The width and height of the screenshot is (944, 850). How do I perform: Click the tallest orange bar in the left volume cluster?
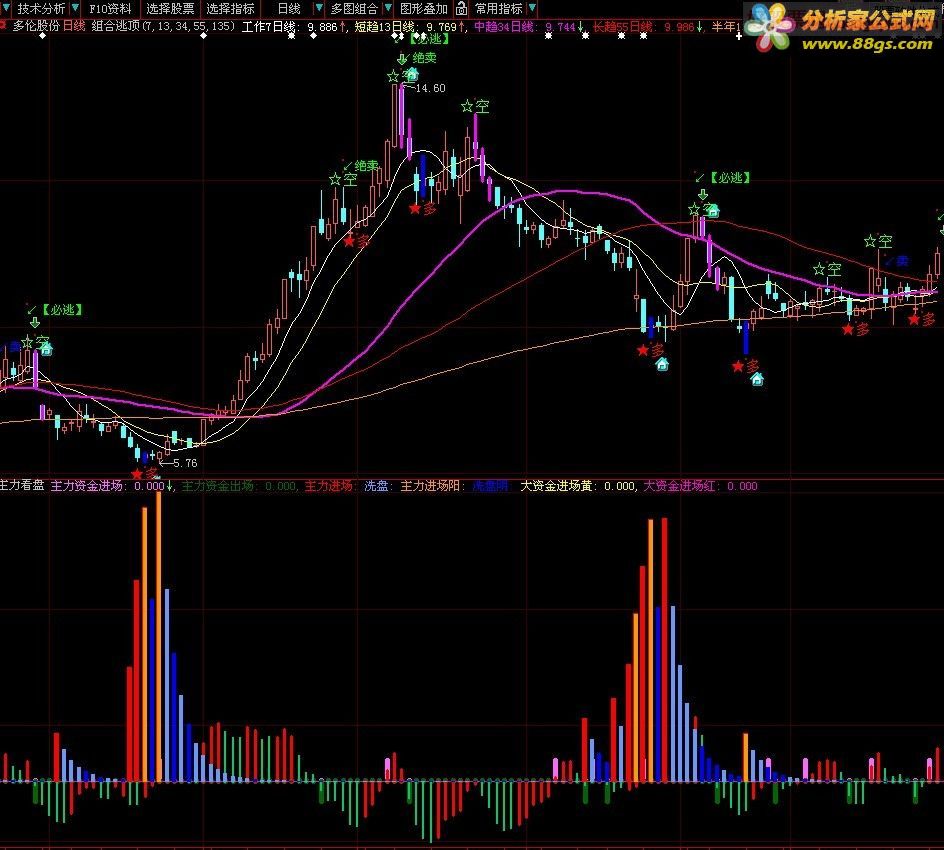click(x=159, y=636)
